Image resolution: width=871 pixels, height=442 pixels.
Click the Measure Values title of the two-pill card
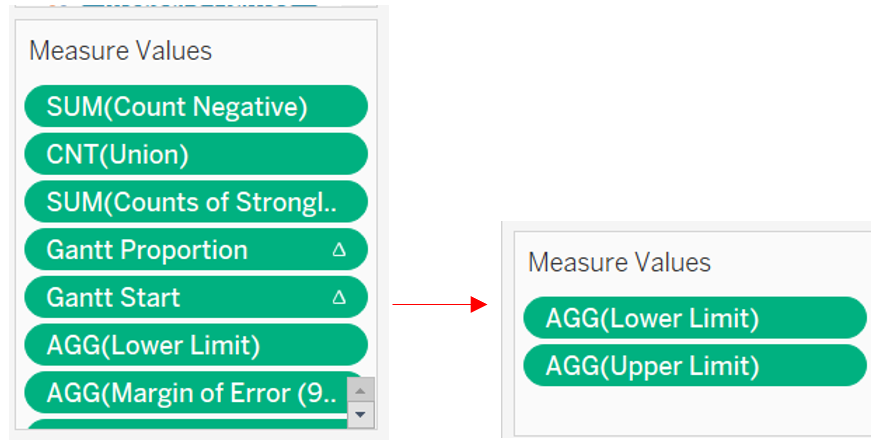pyautogui.click(x=619, y=263)
